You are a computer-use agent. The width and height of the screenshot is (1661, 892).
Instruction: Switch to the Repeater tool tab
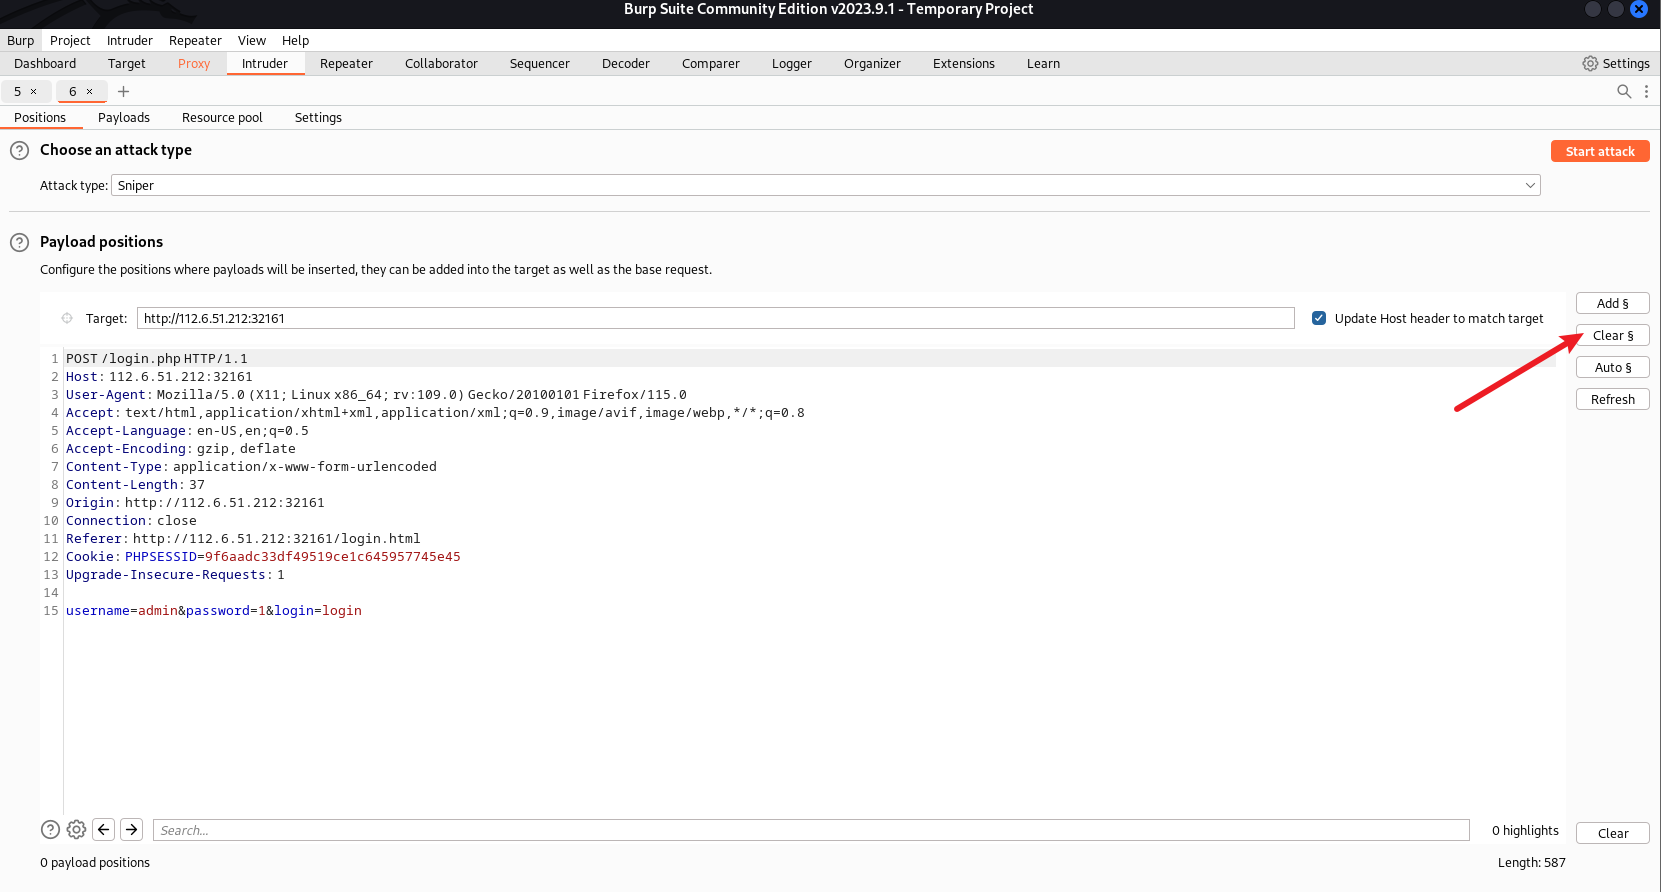pyautogui.click(x=346, y=63)
